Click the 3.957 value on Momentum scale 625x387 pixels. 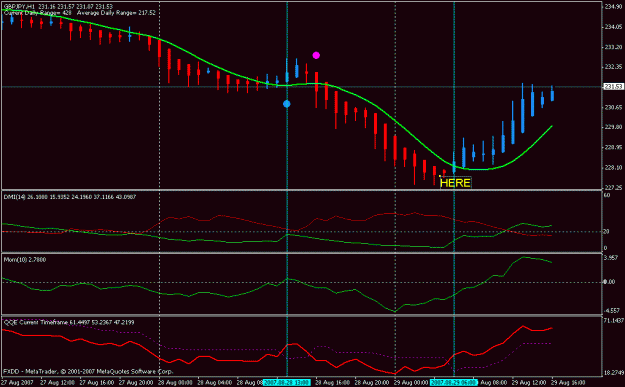pos(611,258)
